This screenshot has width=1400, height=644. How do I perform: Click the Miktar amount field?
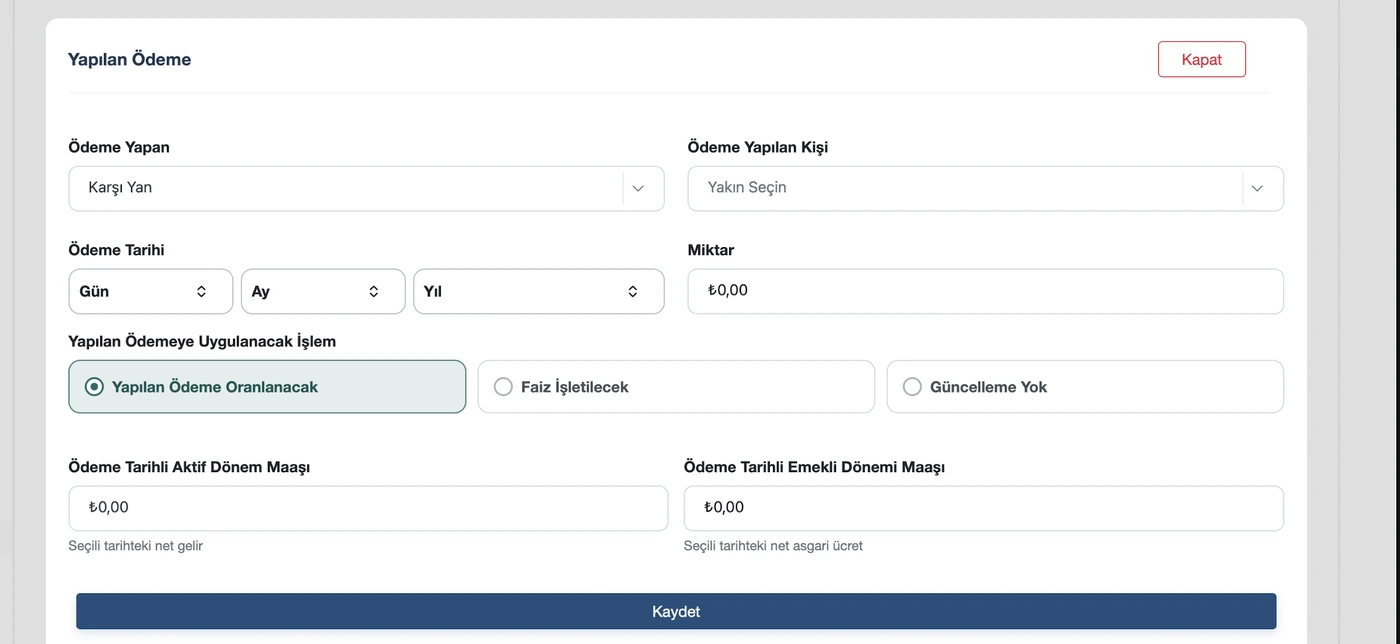tap(985, 291)
